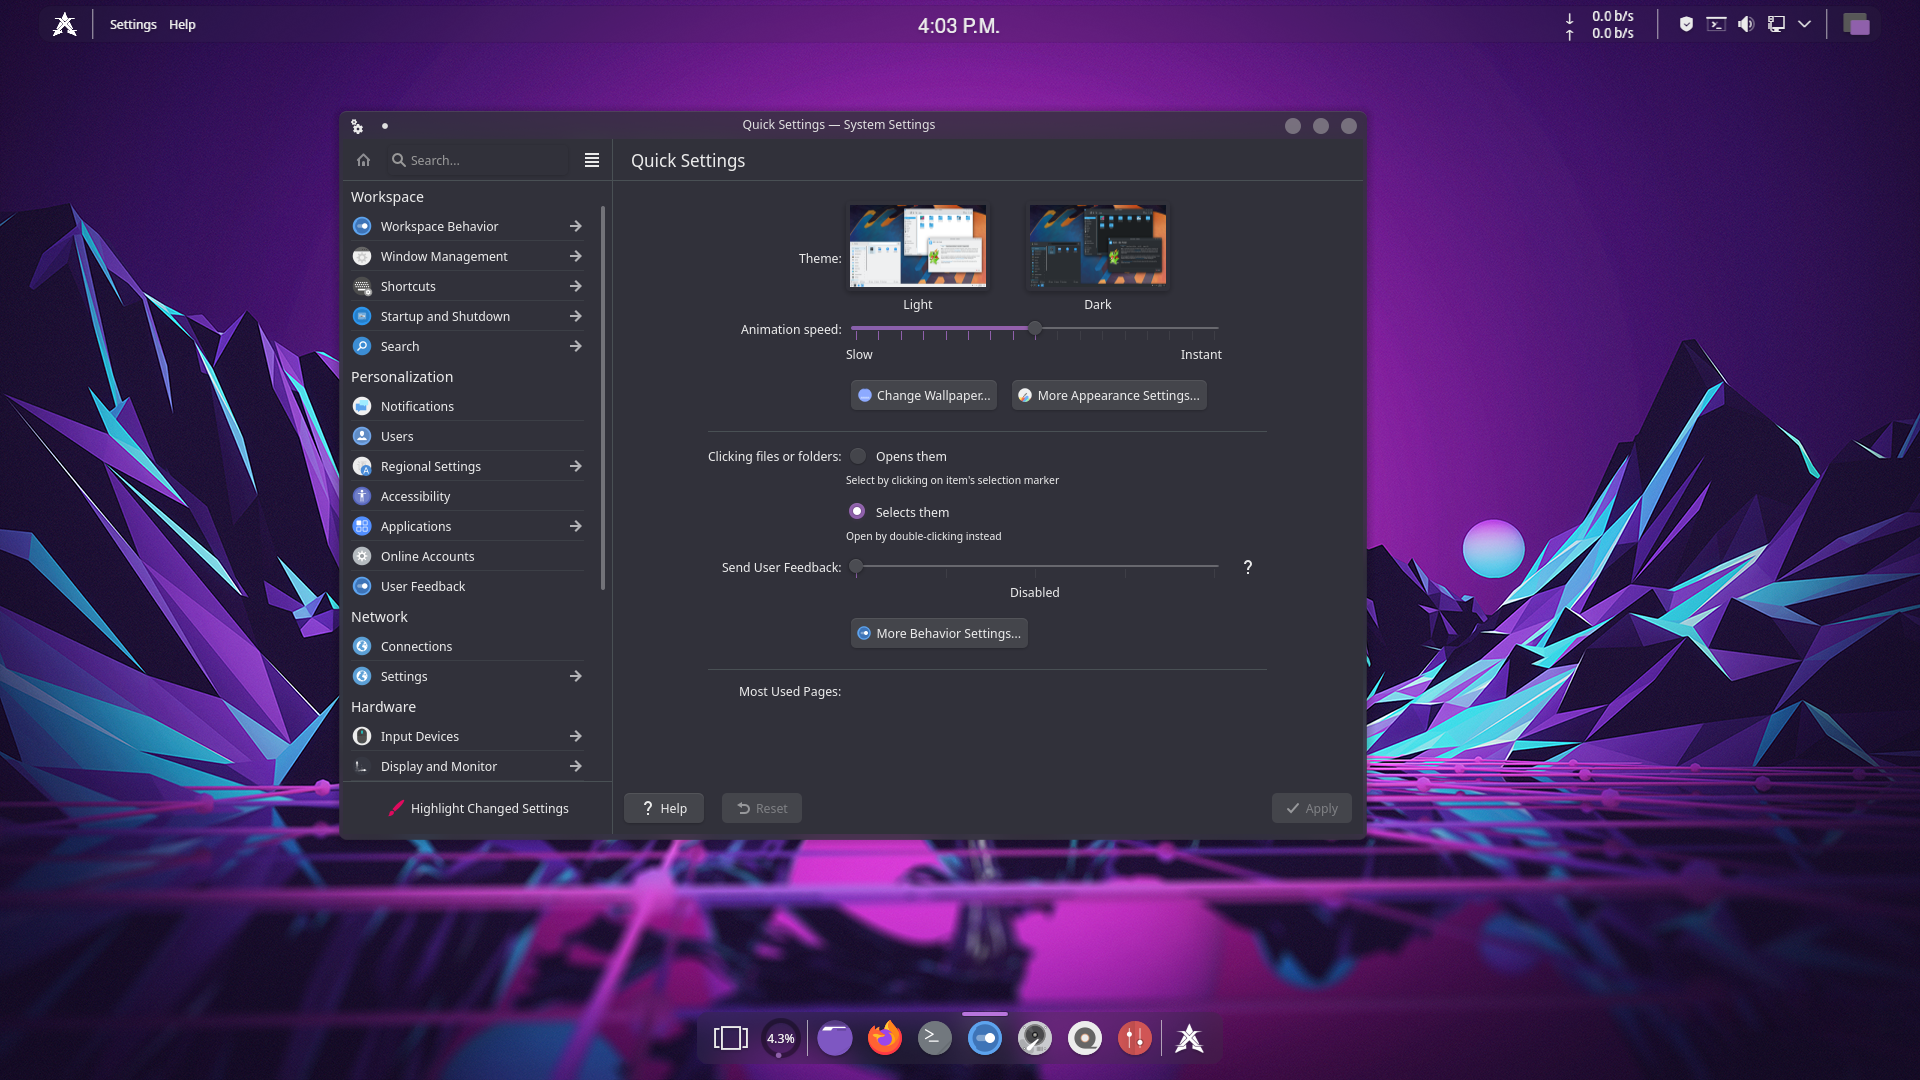Open Firefox from the dock
Image resolution: width=1920 pixels, height=1080 pixels.
tap(884, 1038)
